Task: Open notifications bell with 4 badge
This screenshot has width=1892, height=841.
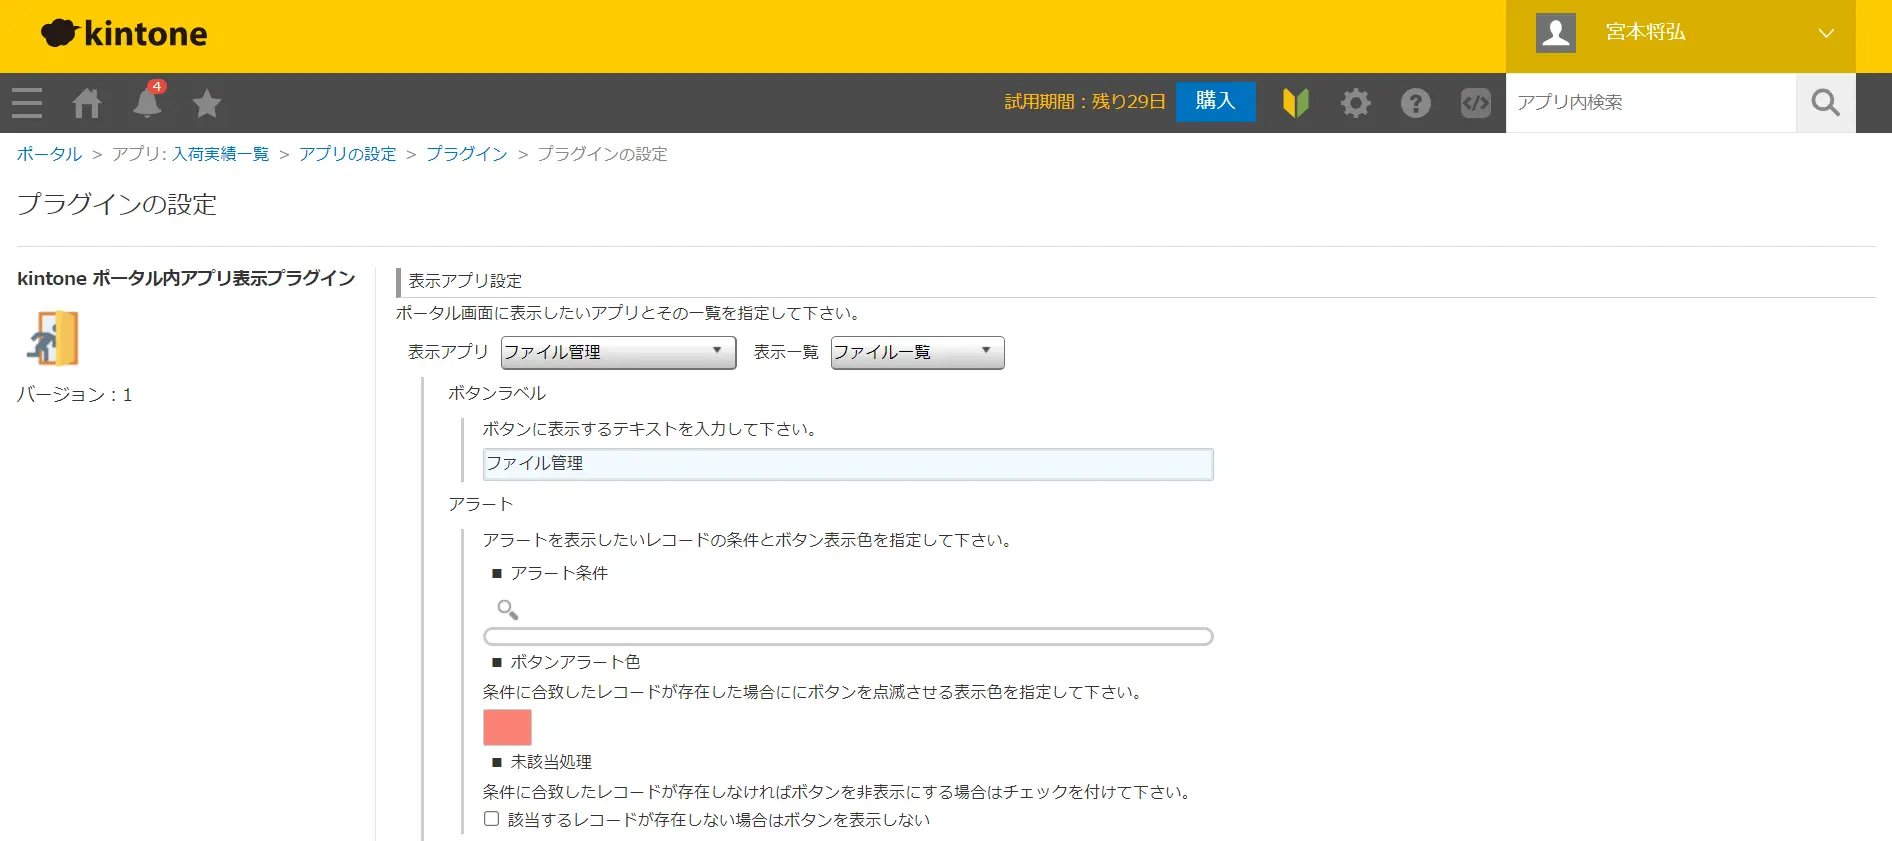Action: click(148, 101)
